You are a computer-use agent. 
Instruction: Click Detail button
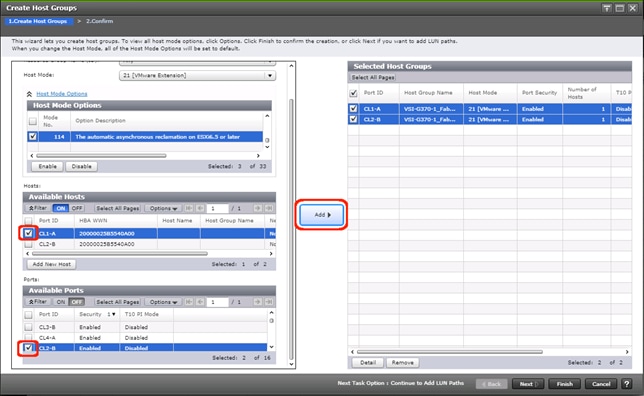(368, 363)
